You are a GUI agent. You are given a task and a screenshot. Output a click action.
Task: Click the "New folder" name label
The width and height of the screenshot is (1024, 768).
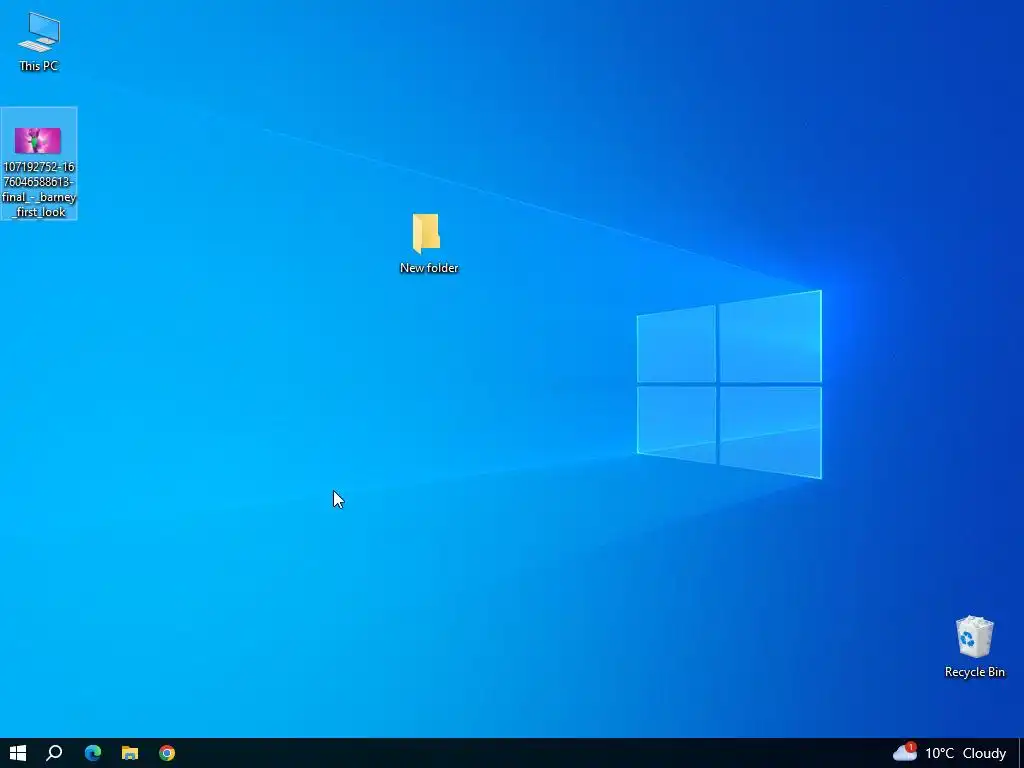click(429, 268)
